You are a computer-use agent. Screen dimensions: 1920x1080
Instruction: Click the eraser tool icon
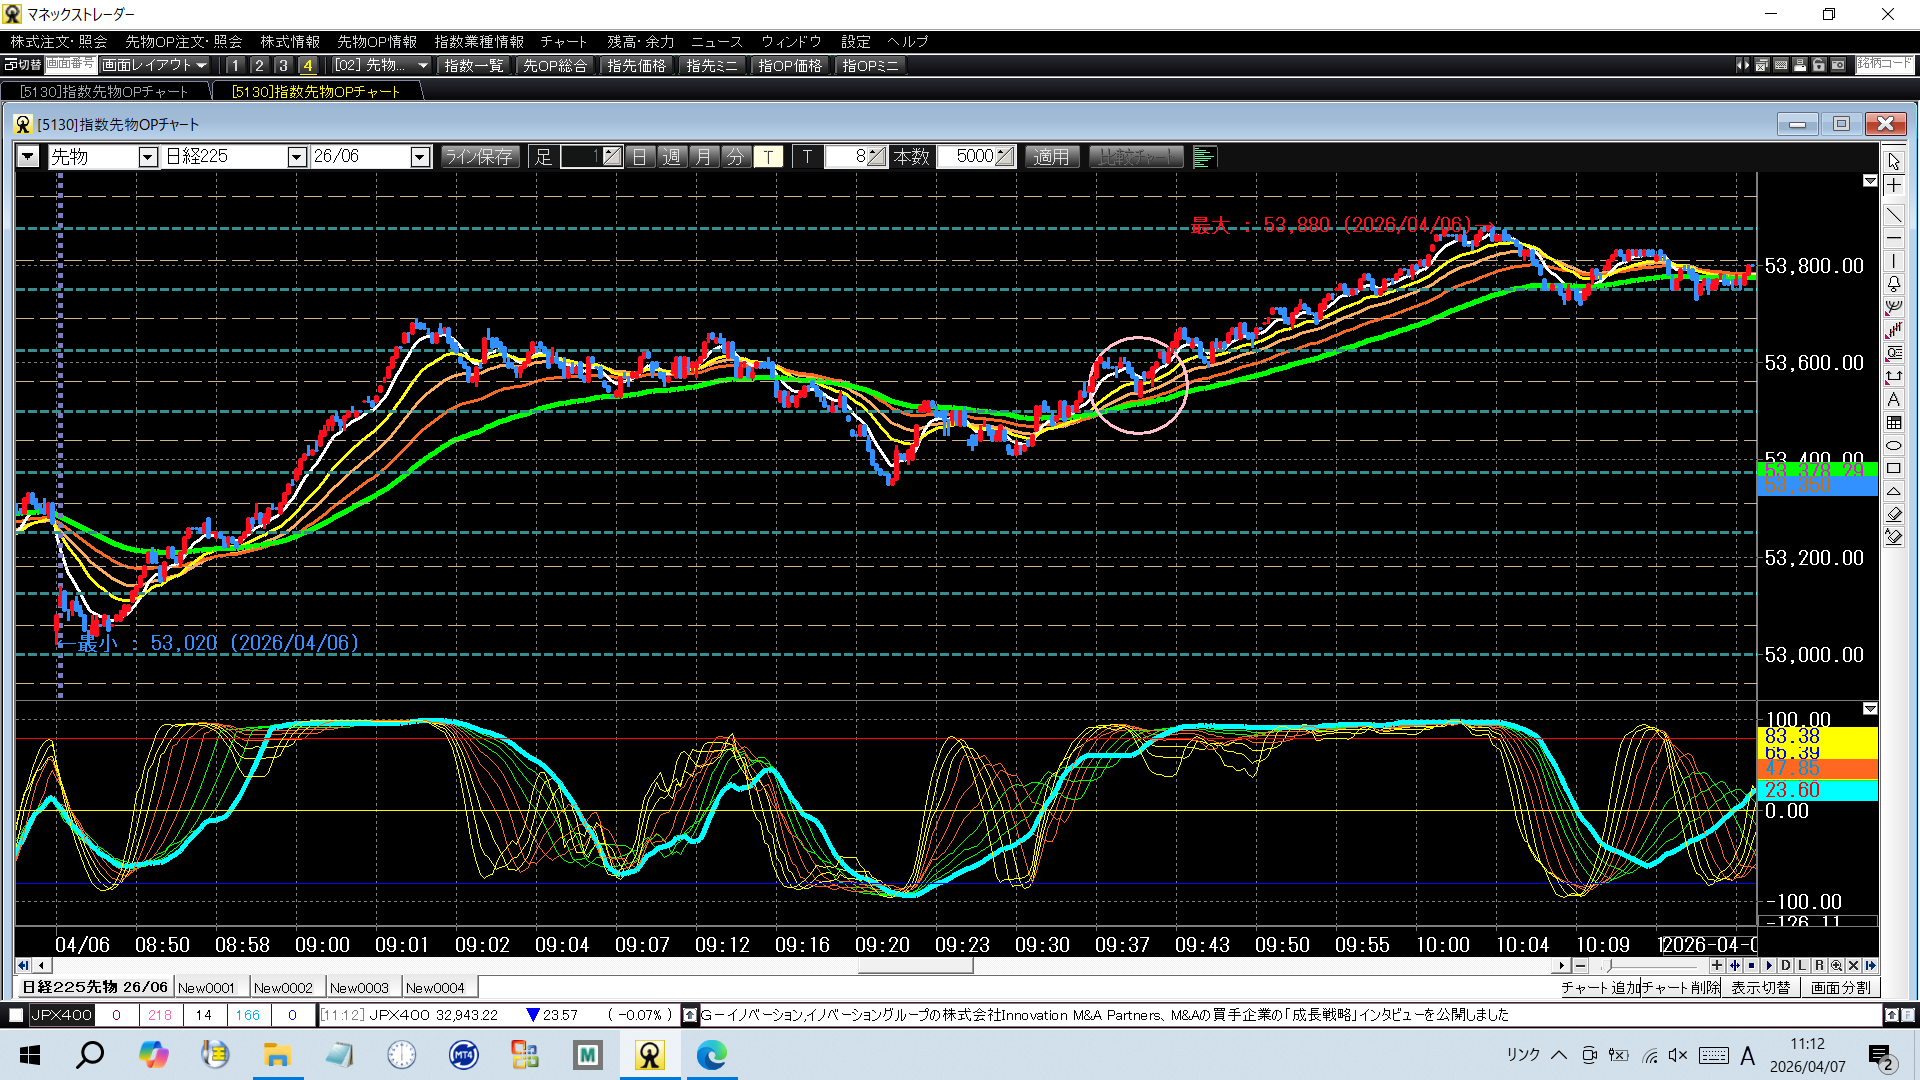1894,514
